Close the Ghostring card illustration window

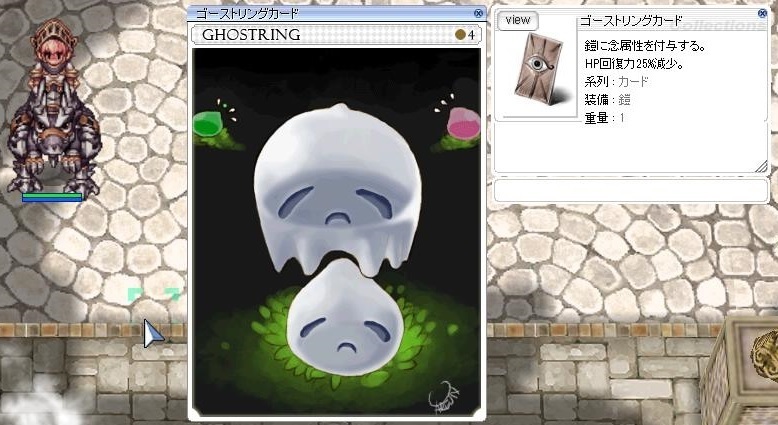(x=478, y=14)
